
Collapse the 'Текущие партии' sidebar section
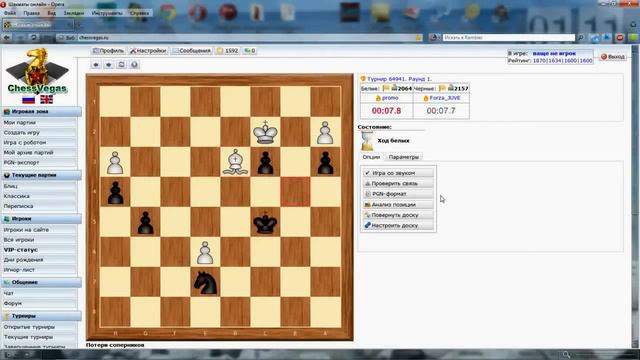coord(41,175)
